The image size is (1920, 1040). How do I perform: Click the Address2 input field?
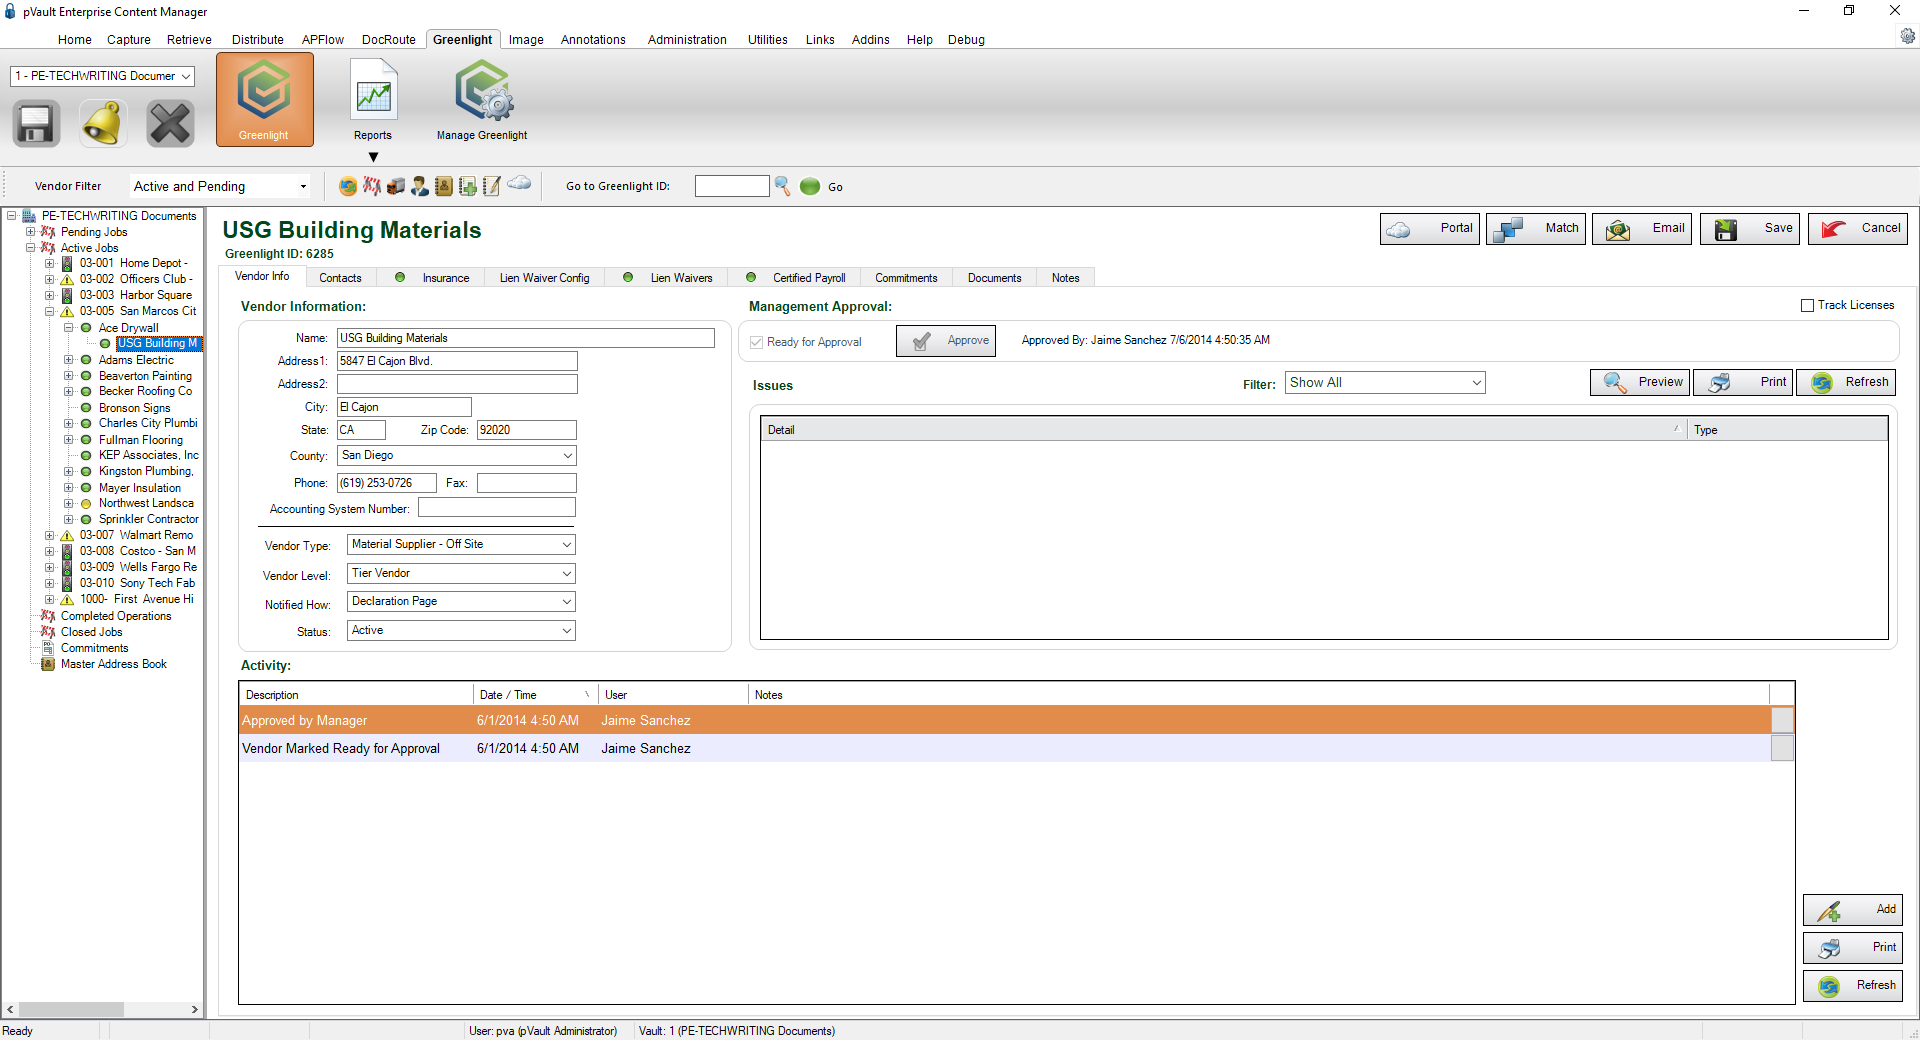[457, 384]
